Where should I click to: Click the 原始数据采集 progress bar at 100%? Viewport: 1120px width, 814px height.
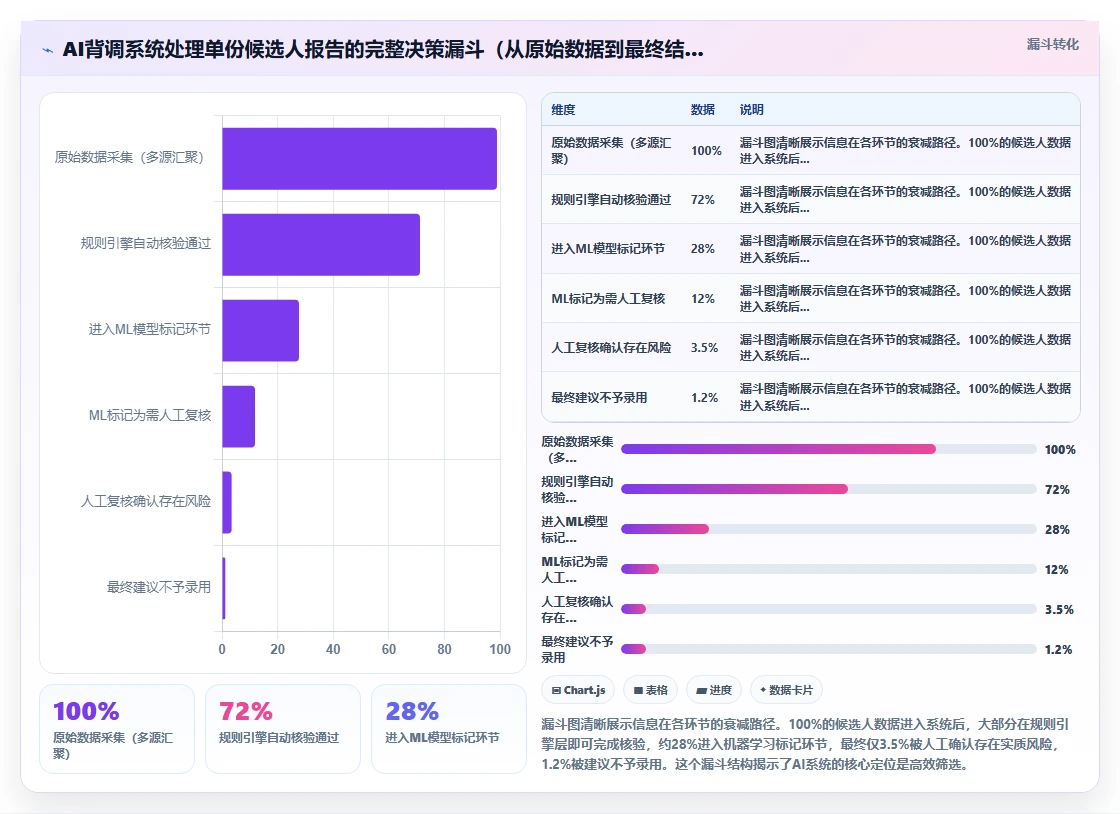829,449
